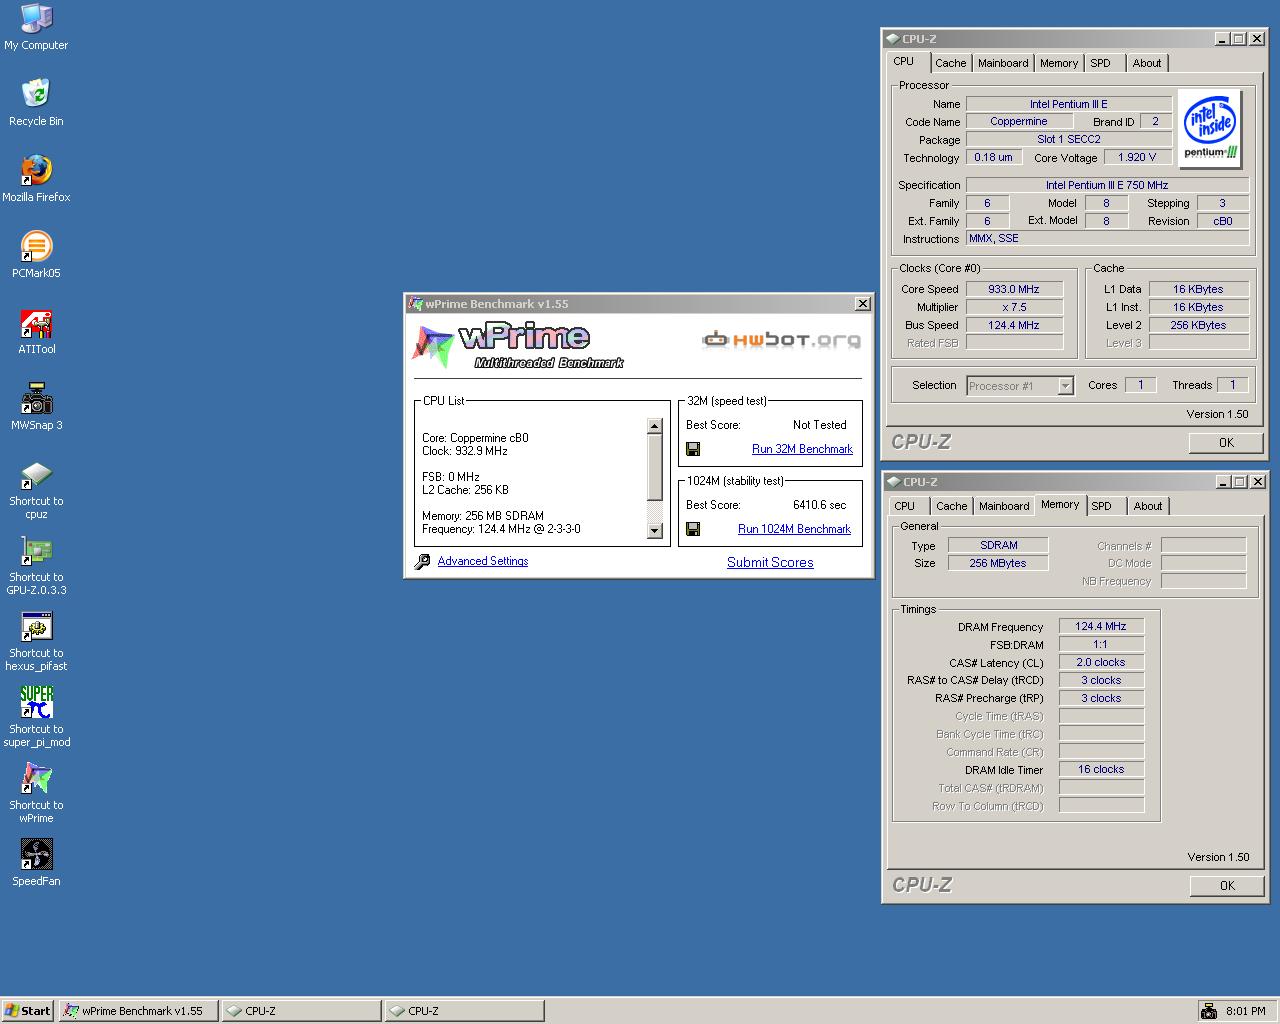Image resolution: width=1280 pixels, height=1024 pixels.
Task: Switch to first CPU-Z taskbar button
Action: (302, 1011)
